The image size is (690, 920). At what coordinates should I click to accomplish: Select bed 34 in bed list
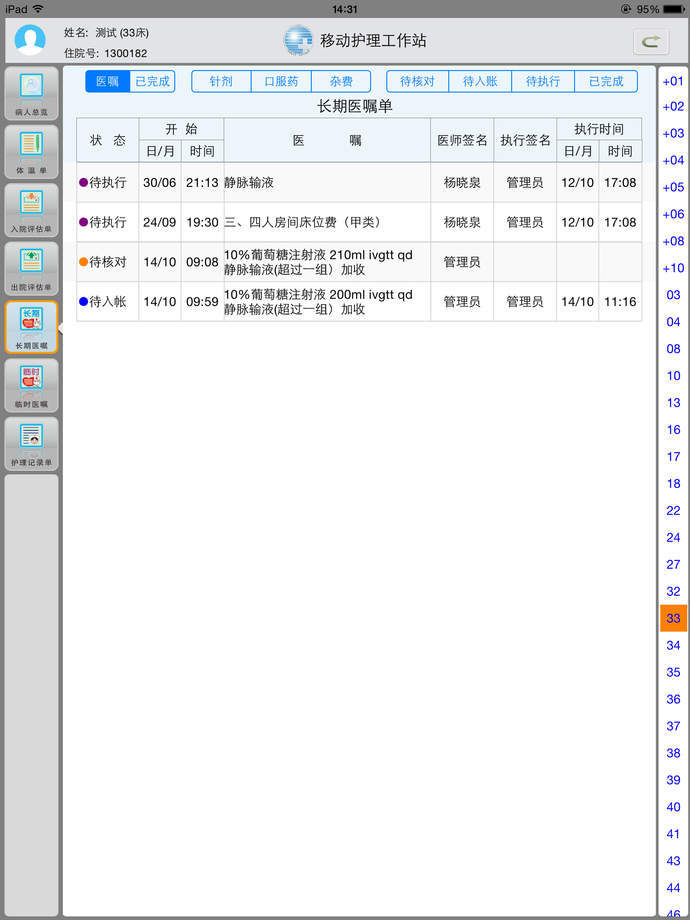coord(674,645)
